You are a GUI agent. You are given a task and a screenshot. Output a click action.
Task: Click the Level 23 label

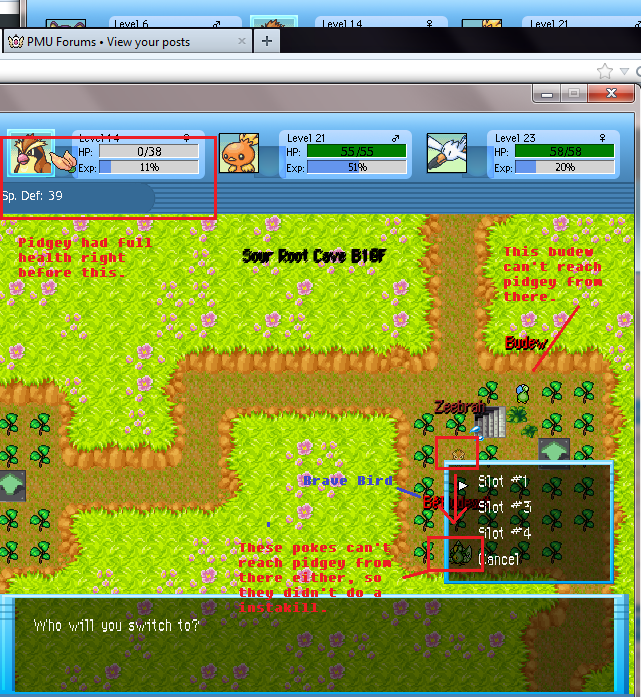(515, 138)
